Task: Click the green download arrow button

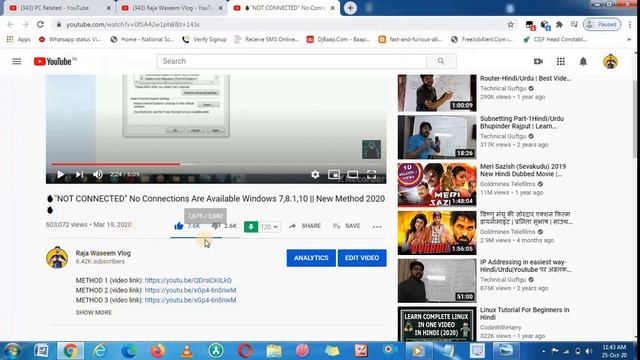Action: click(251, 227)
